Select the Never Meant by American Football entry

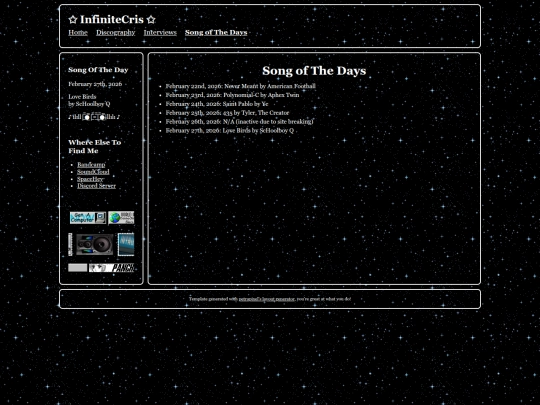240,86
